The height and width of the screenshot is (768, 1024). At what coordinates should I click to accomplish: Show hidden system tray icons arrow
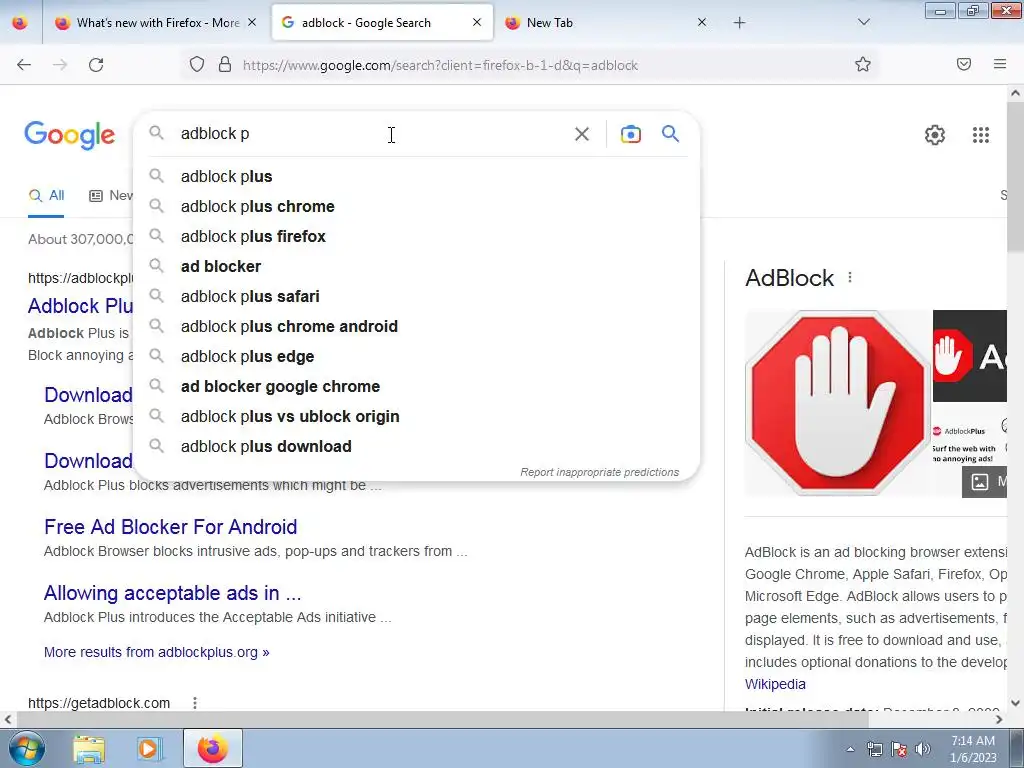tap(850, 749)
